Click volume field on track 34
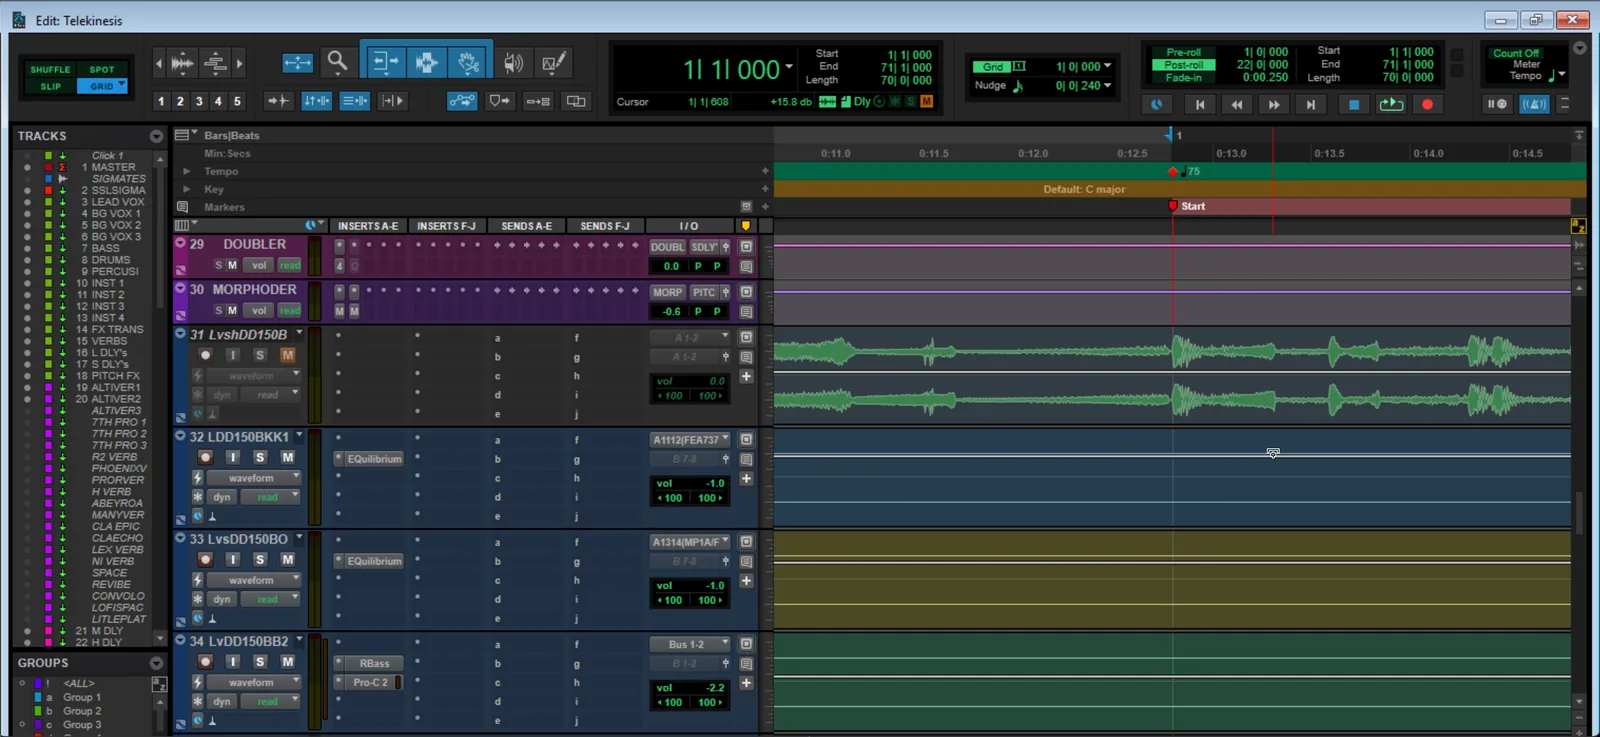The width and height of the screenshot is (1600, 737). (x=690, y=688)
